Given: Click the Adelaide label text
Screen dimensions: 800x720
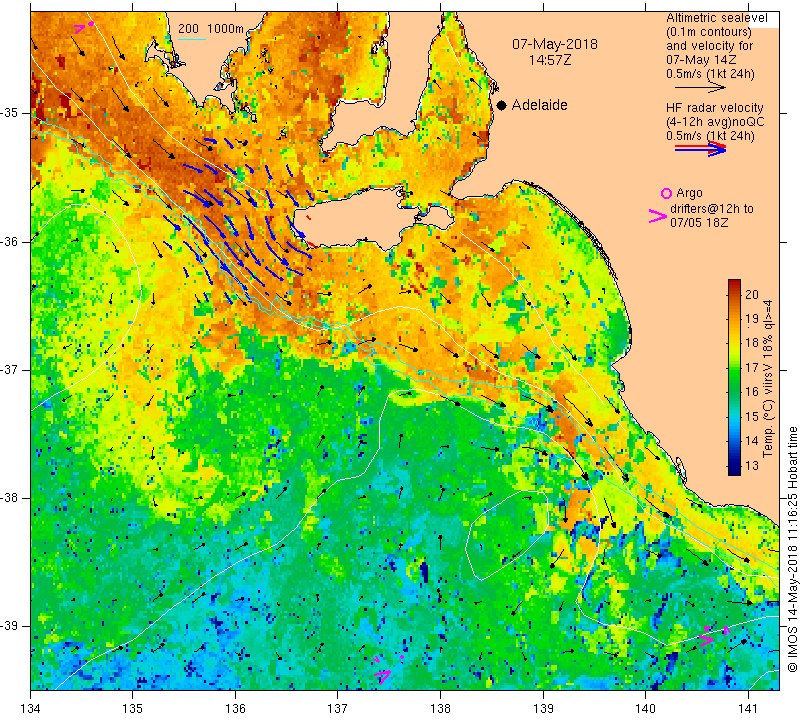Looking at the screenshot, I should click(x=539, y=105).
